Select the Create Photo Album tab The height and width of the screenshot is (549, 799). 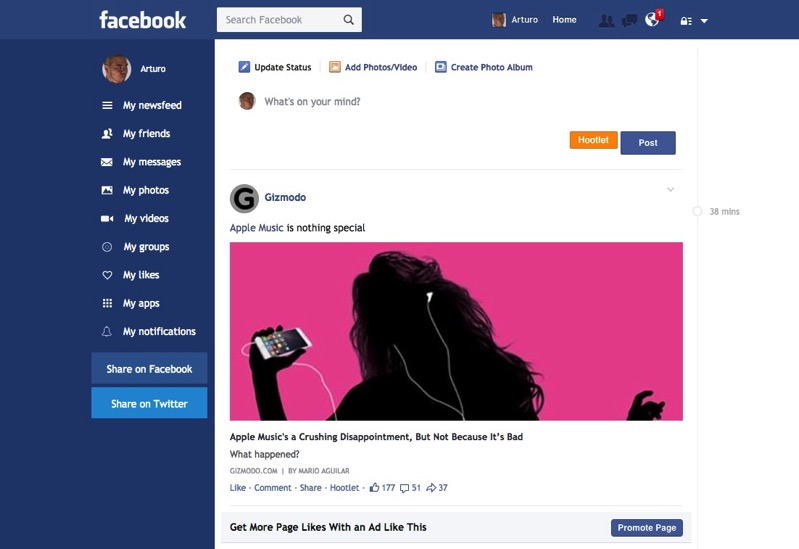(484, 67)
